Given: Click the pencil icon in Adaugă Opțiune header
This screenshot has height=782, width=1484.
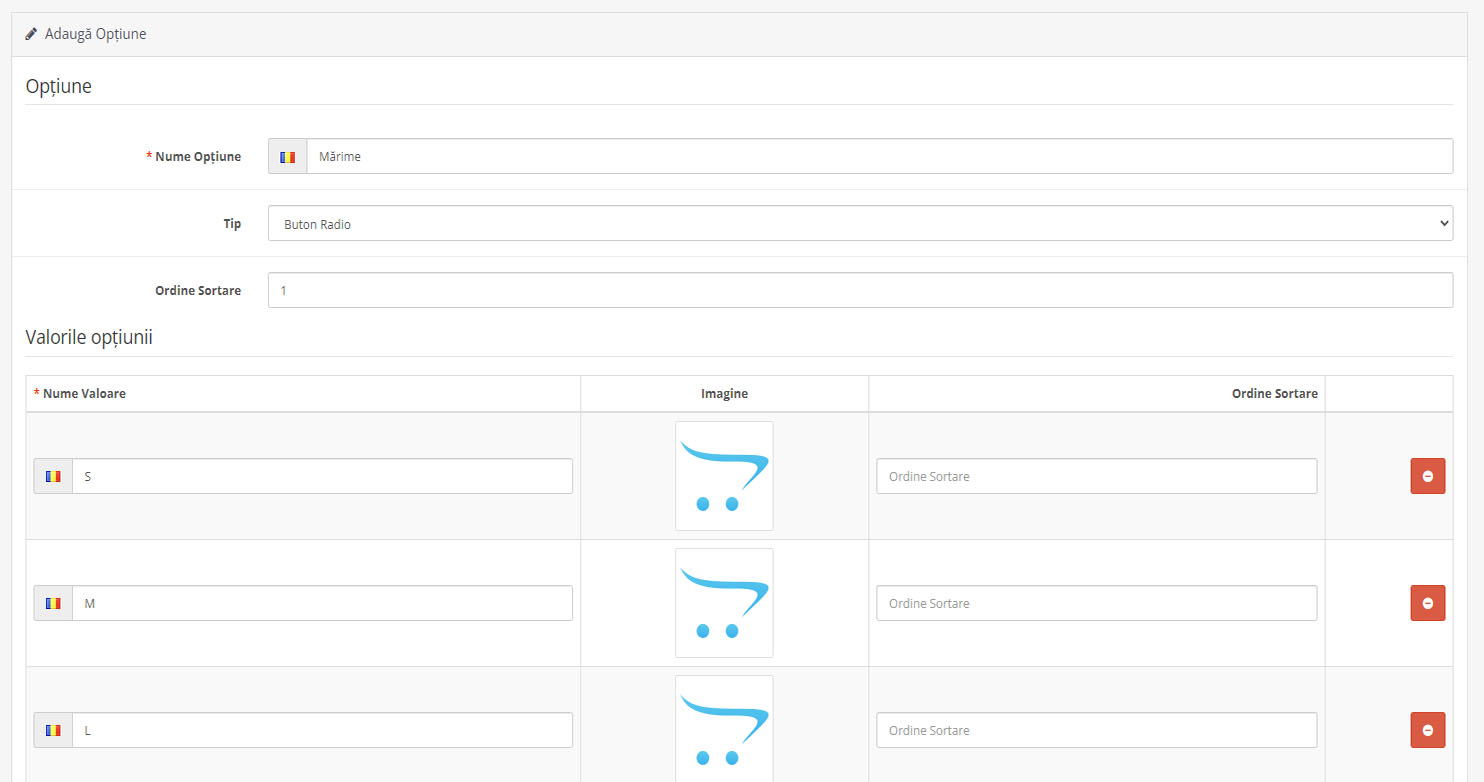Looking at the screenshot, I should (32, 34).
